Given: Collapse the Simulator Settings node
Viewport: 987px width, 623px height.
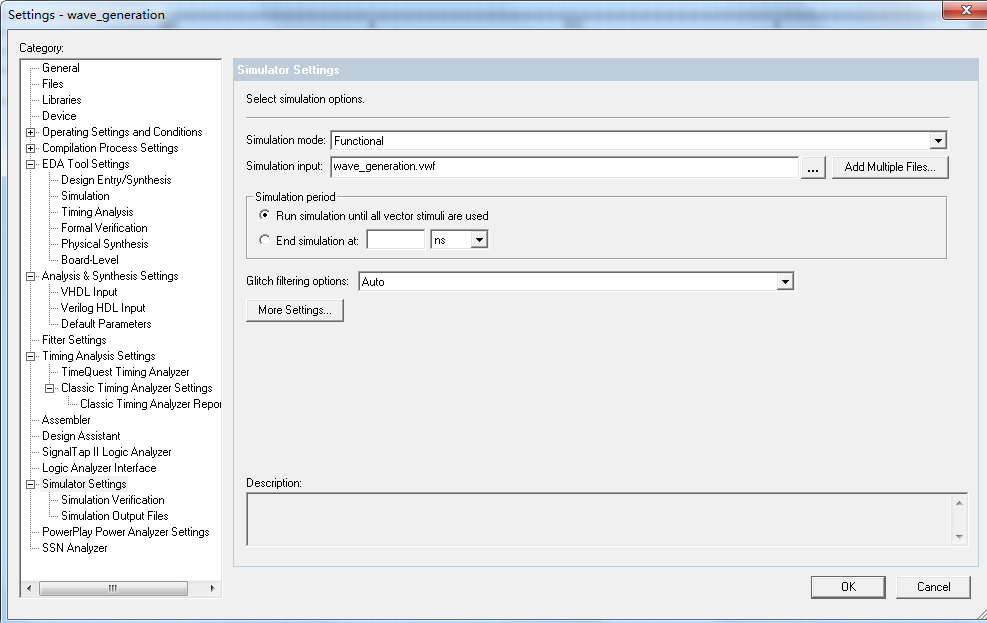Looking at the screenshot, I should point(30,484).
